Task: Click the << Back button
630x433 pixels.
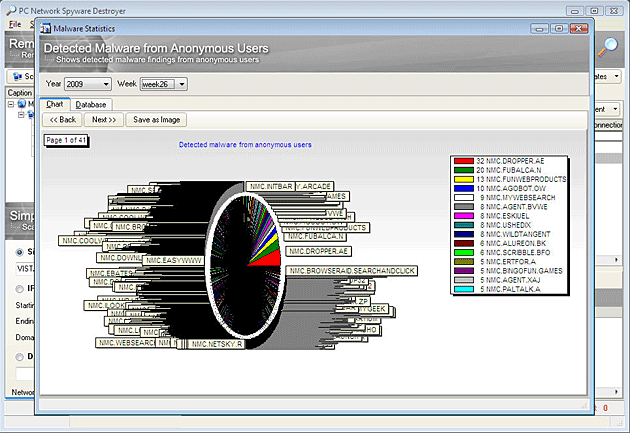Action: coord(62,120)
